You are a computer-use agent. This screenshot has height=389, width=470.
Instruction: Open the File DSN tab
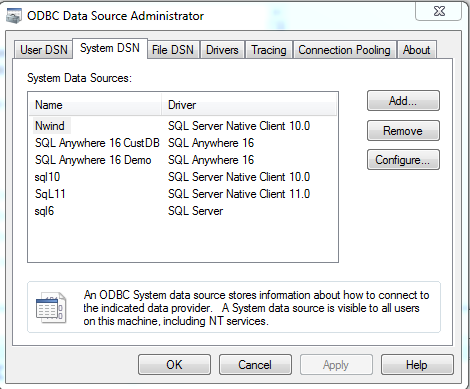[173, 50]
